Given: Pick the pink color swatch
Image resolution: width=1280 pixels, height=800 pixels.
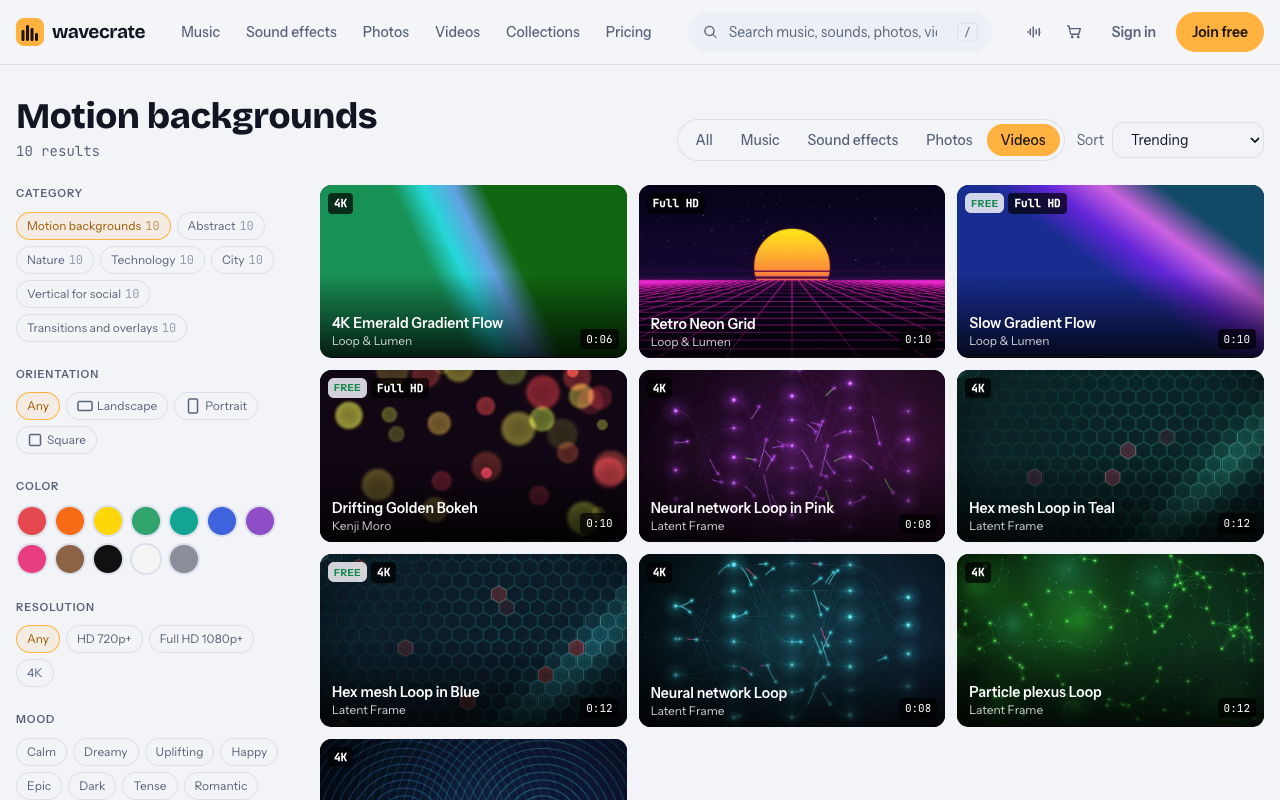Looking at the screenshot, I should coord(32,559).
